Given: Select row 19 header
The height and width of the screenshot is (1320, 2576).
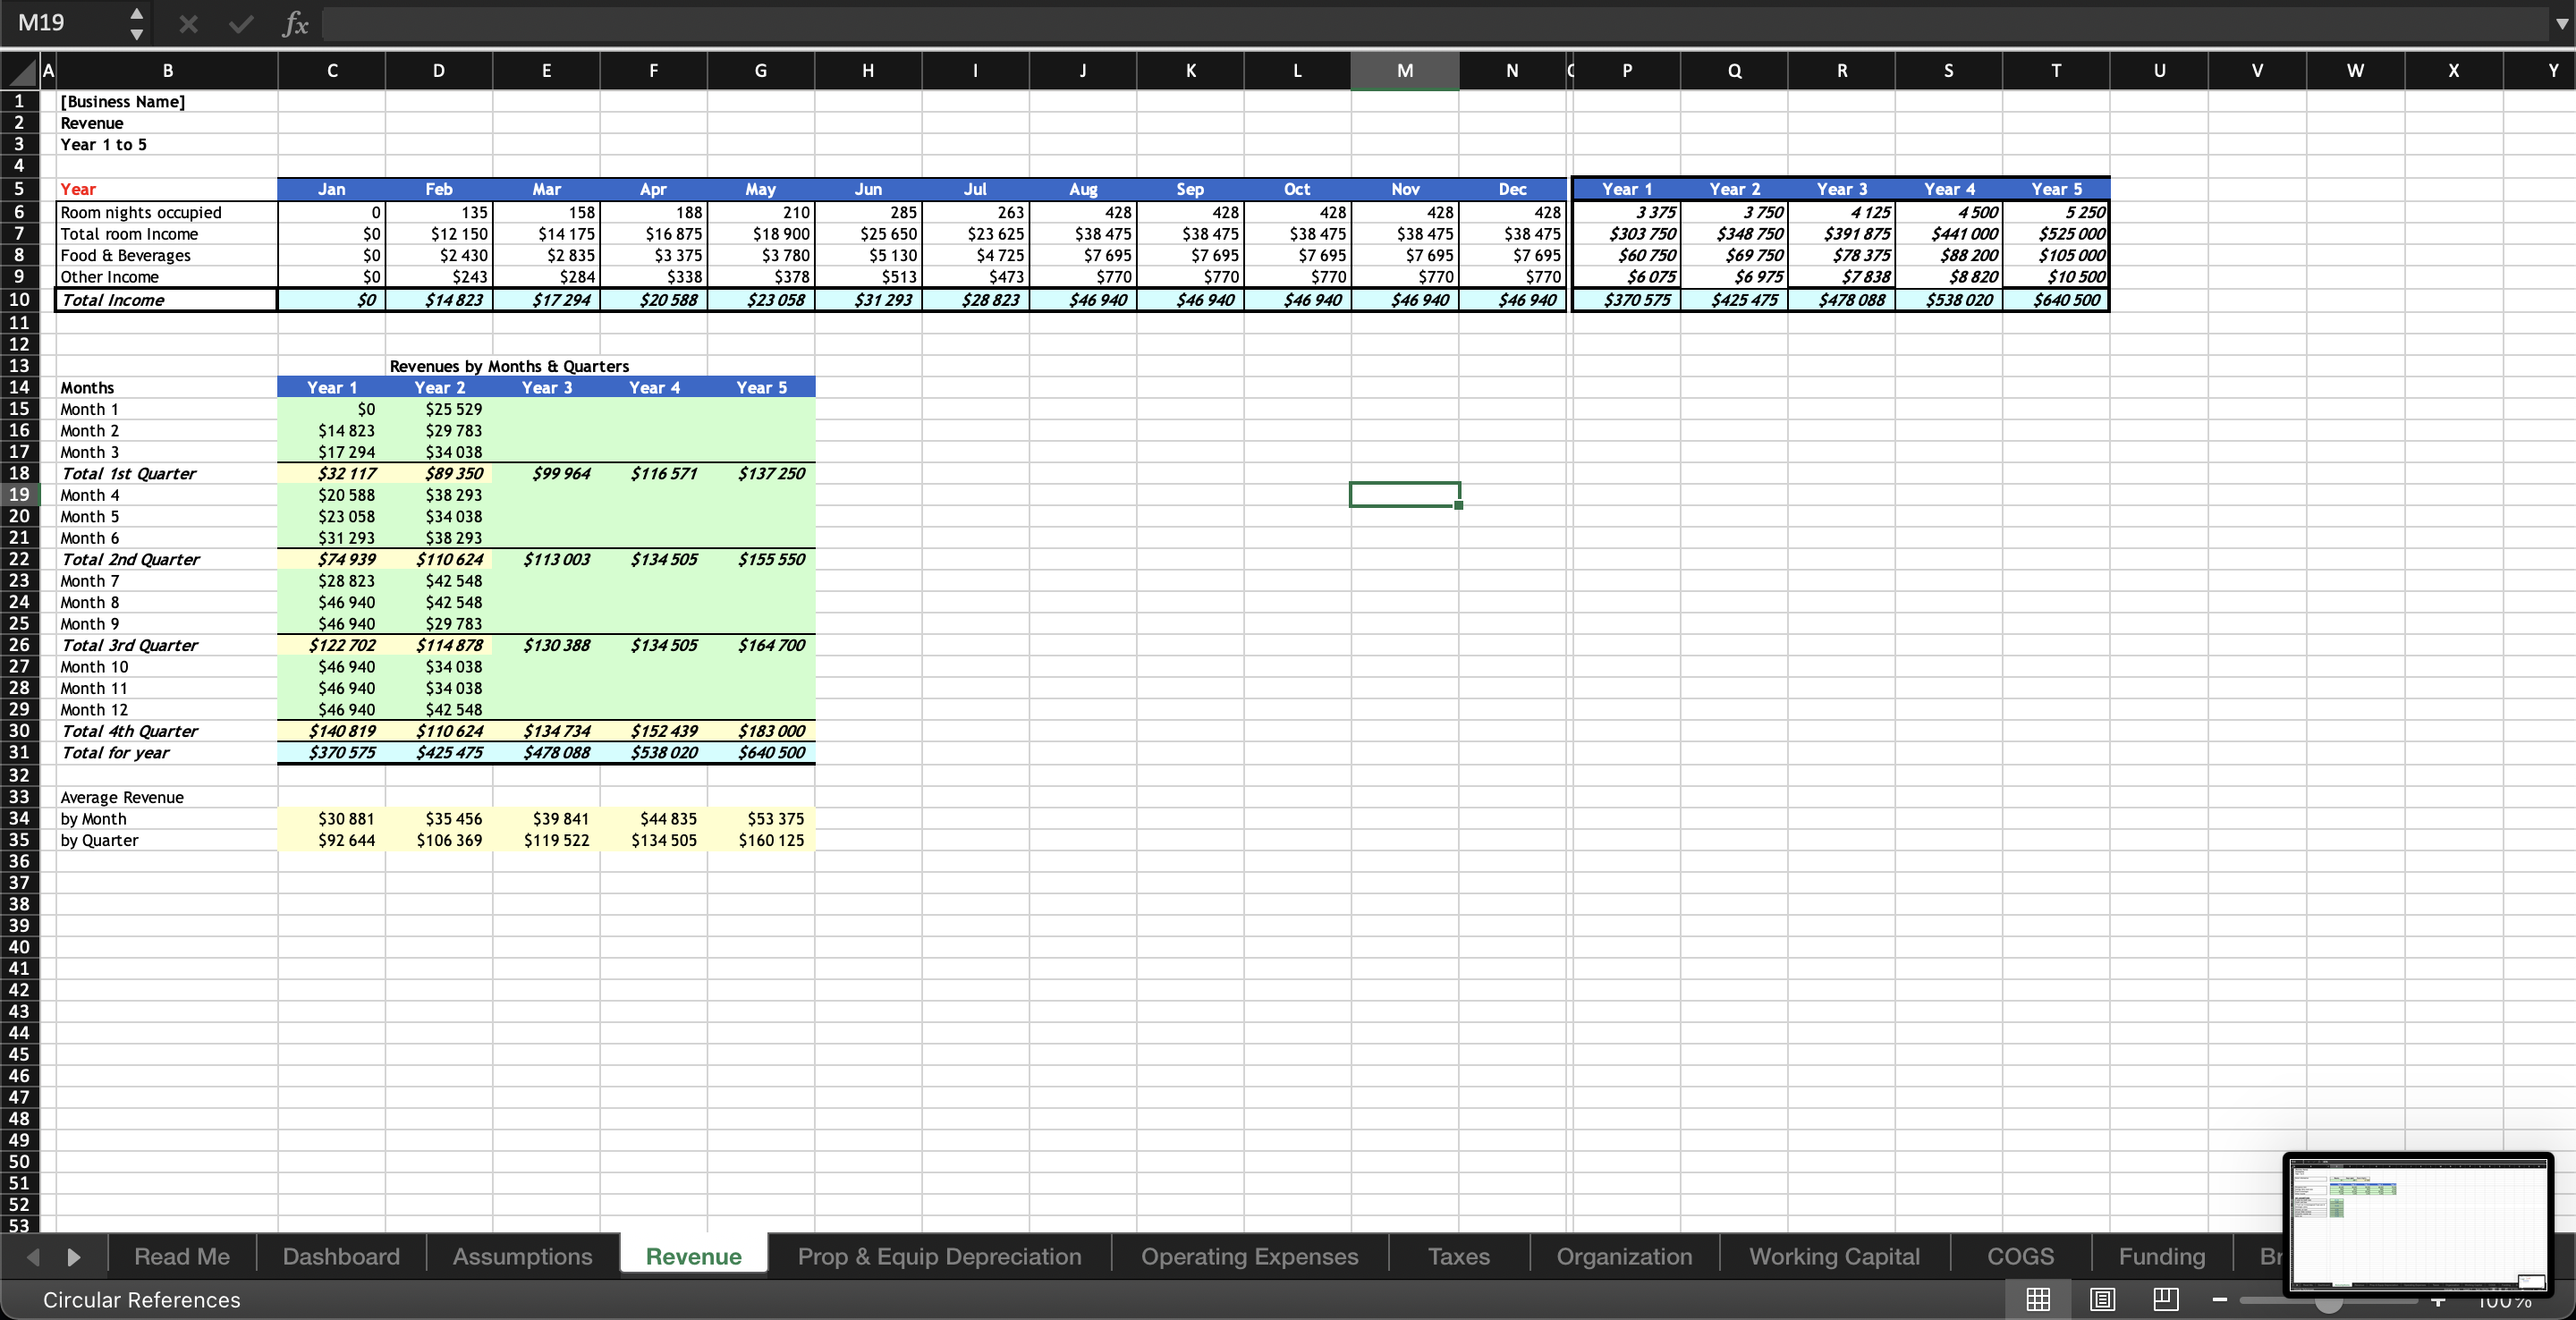Looking at the screenshot, I should point(19,495).
